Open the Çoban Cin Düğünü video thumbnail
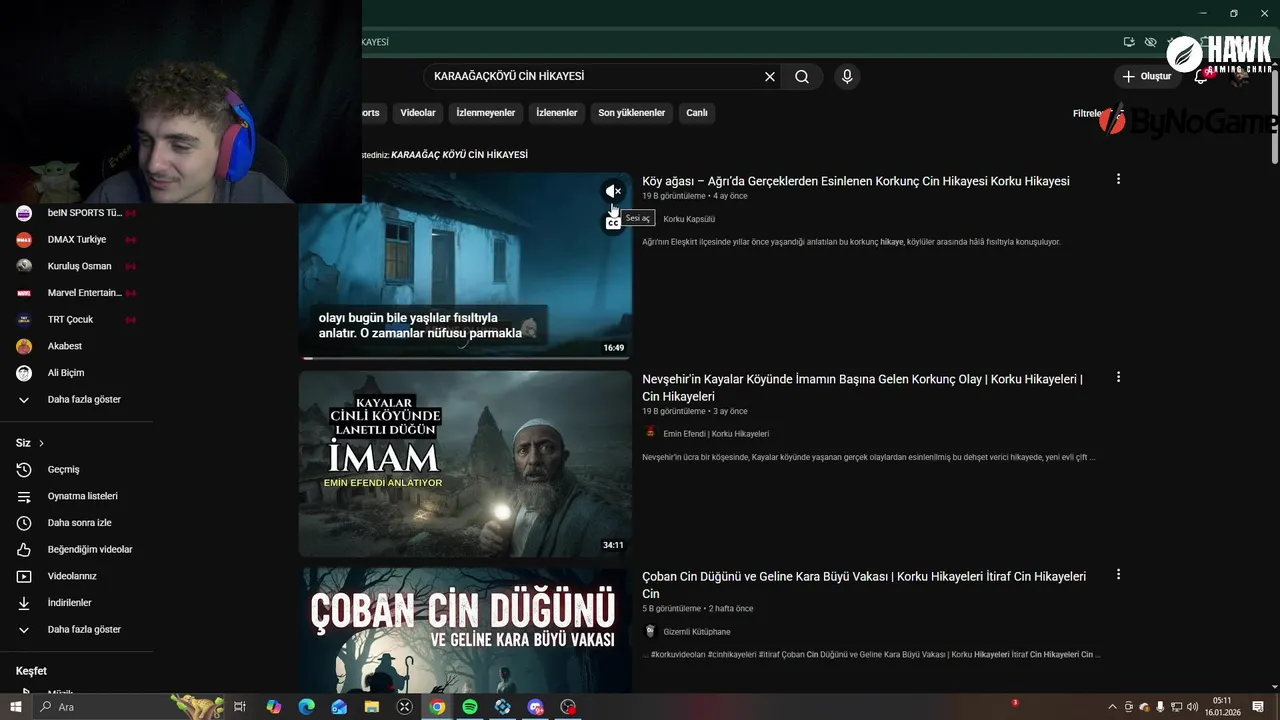 465,631
